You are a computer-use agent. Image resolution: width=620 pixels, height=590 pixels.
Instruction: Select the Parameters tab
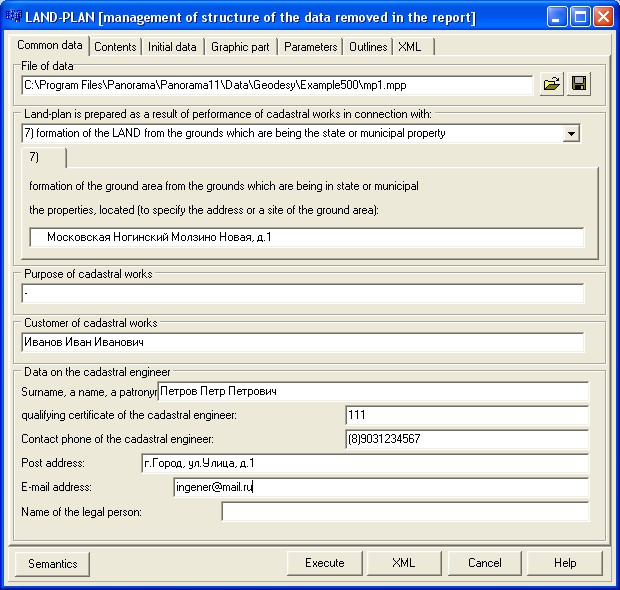click(x=310, y=47)
